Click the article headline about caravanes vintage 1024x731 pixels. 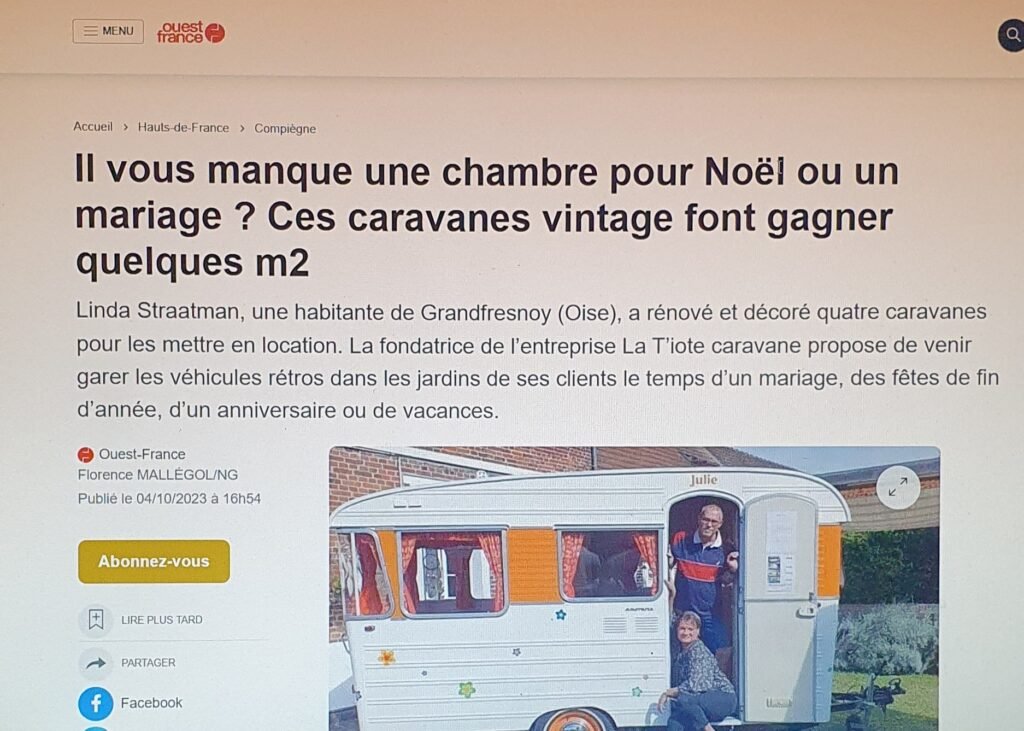[487, 217]
